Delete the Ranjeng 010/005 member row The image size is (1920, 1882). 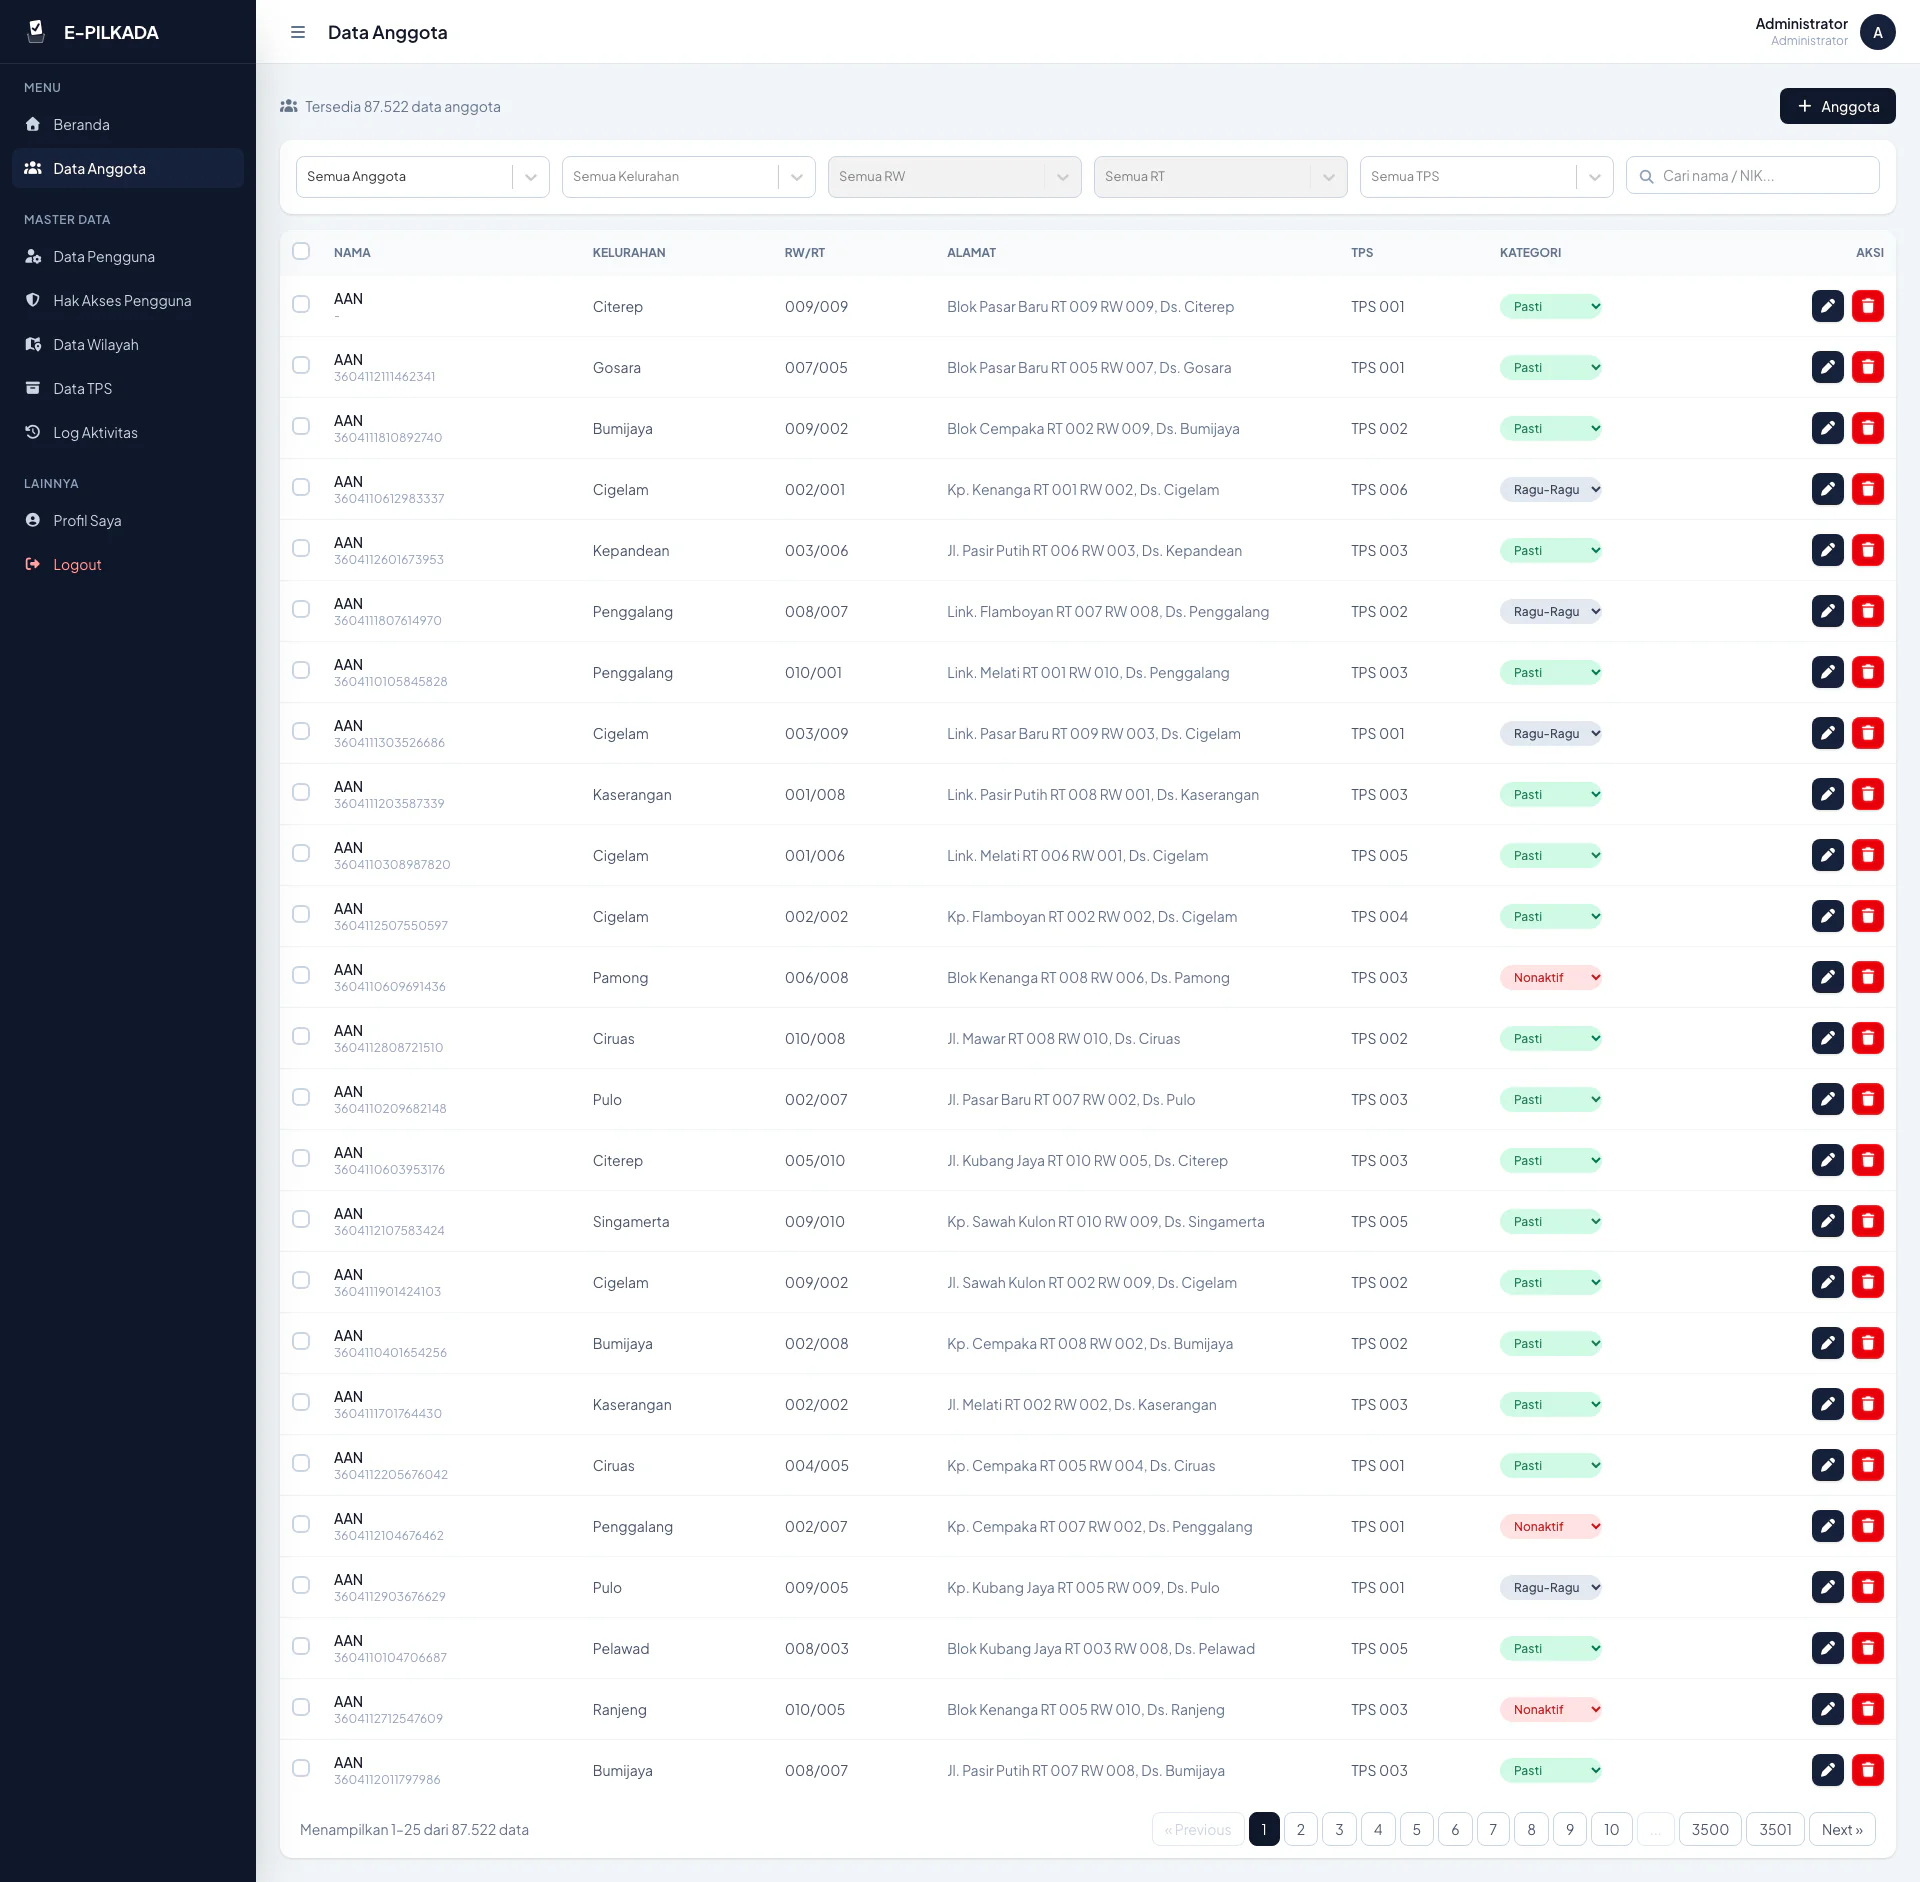click(1867, 1709)
